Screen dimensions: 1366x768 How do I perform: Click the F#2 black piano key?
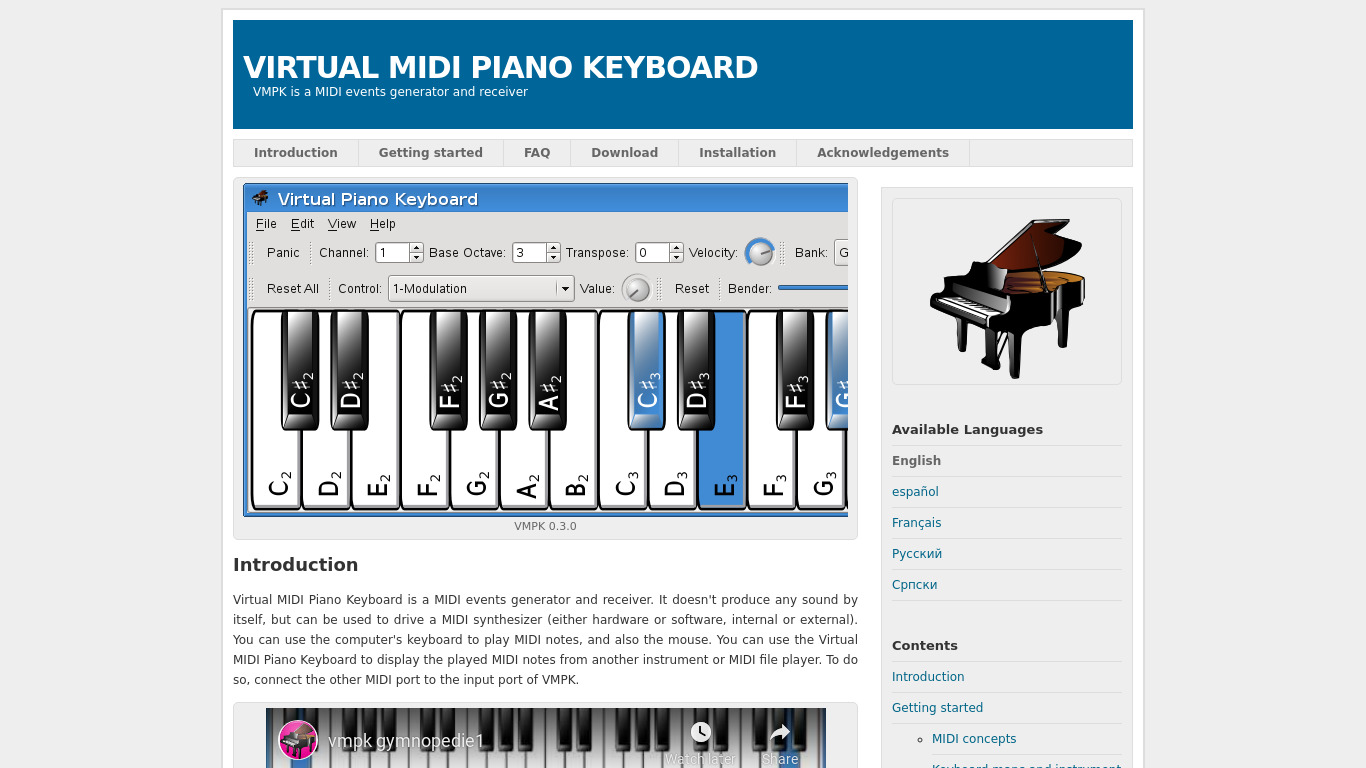(449, 370)
